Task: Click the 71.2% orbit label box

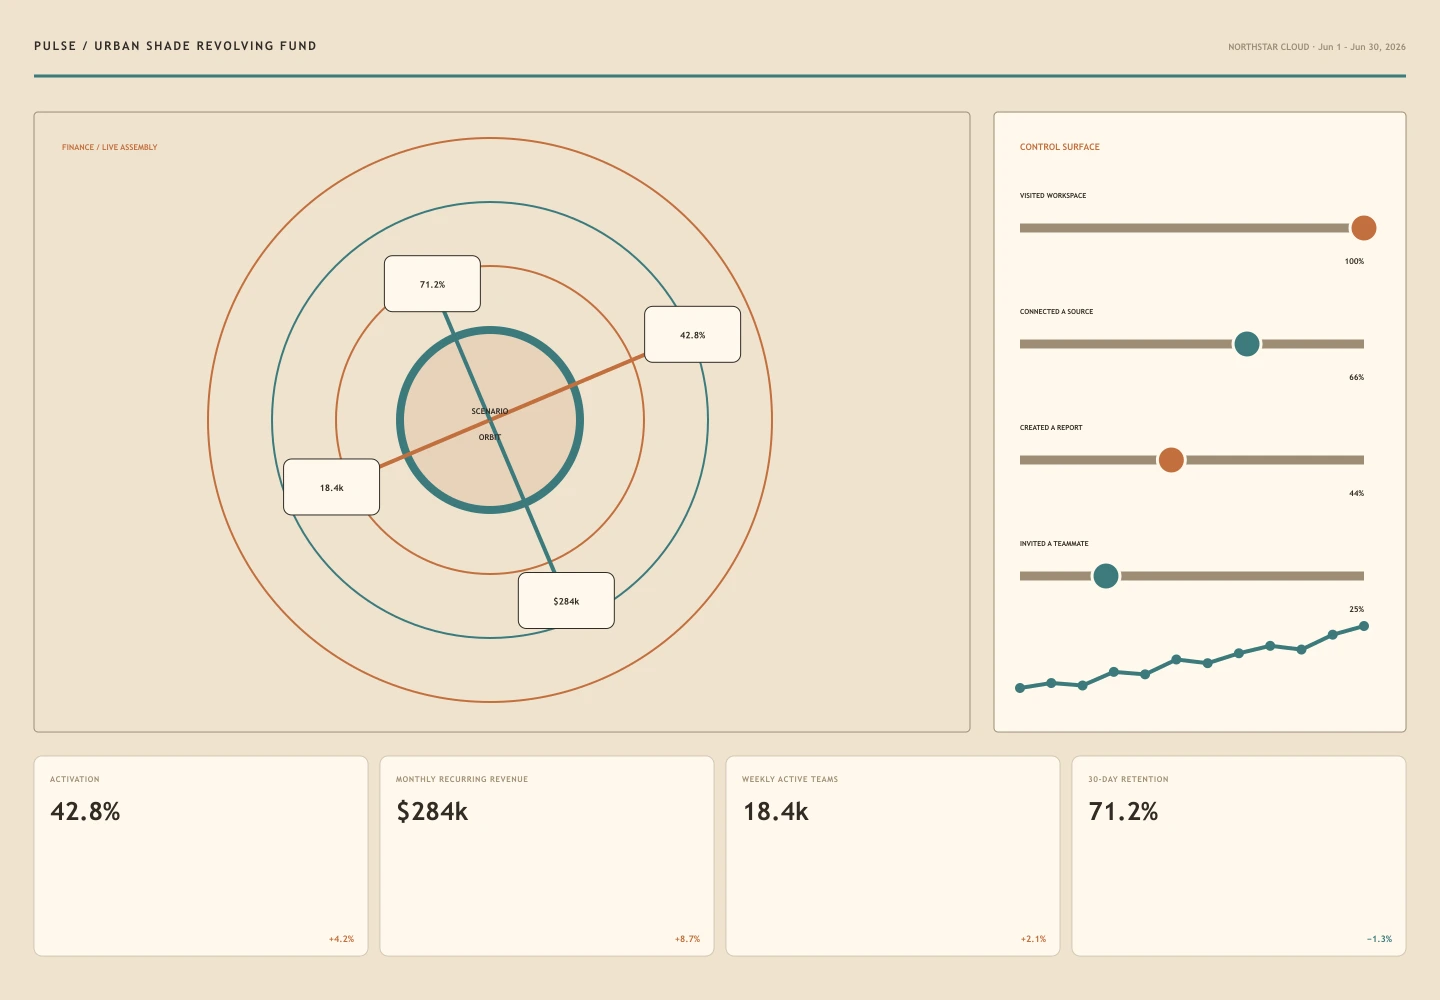Action: [x=432, y=284]
